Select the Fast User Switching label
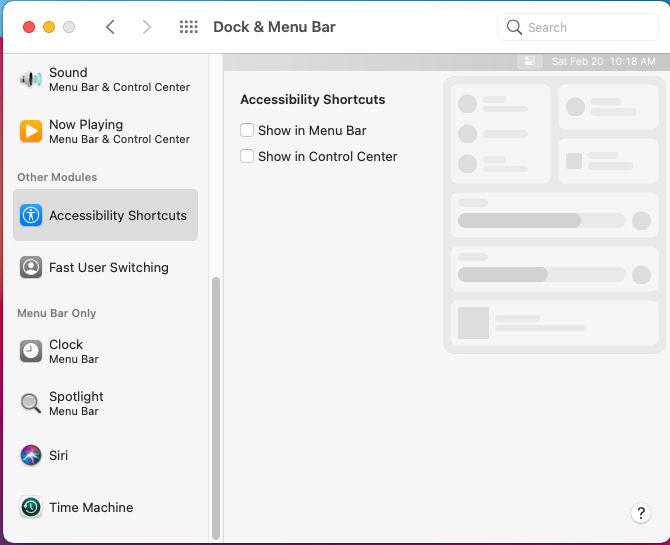The image size is (670, 545). 108,267
